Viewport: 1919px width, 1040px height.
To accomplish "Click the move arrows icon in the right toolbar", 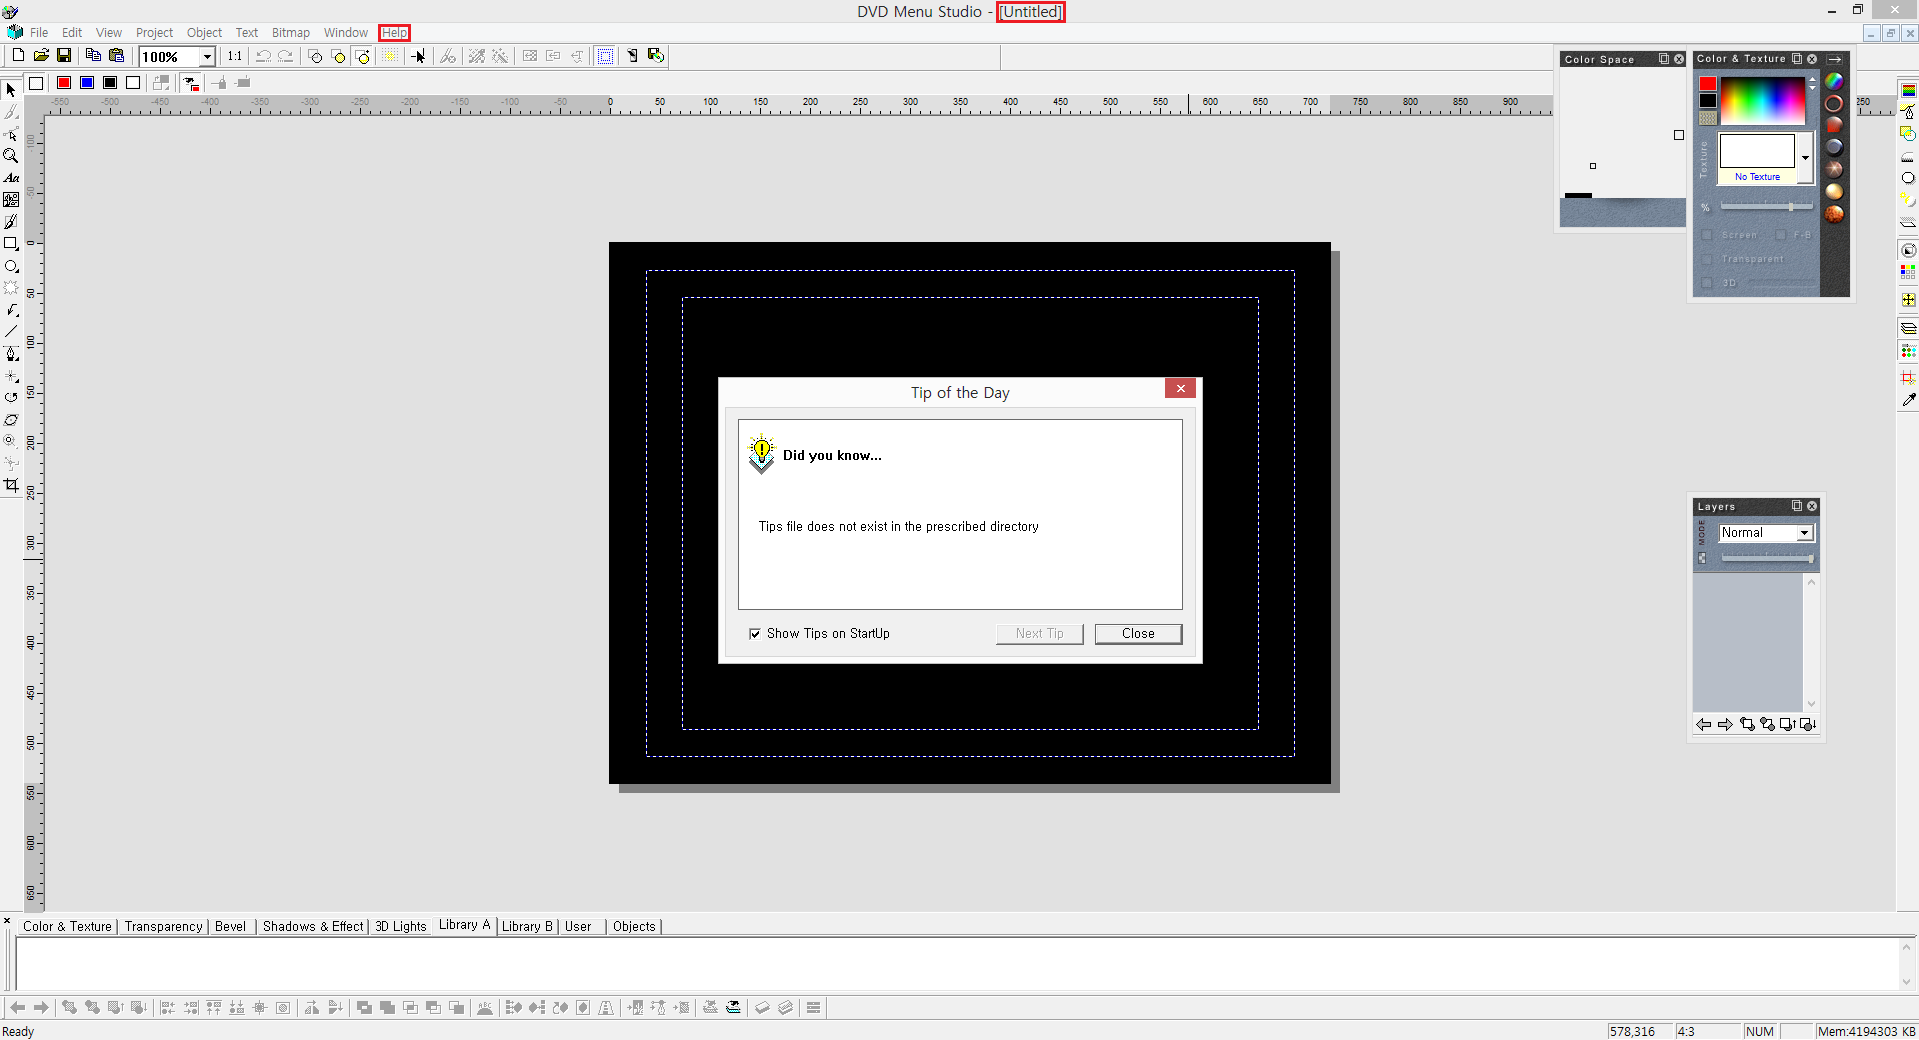I will tap(1908, 300).
